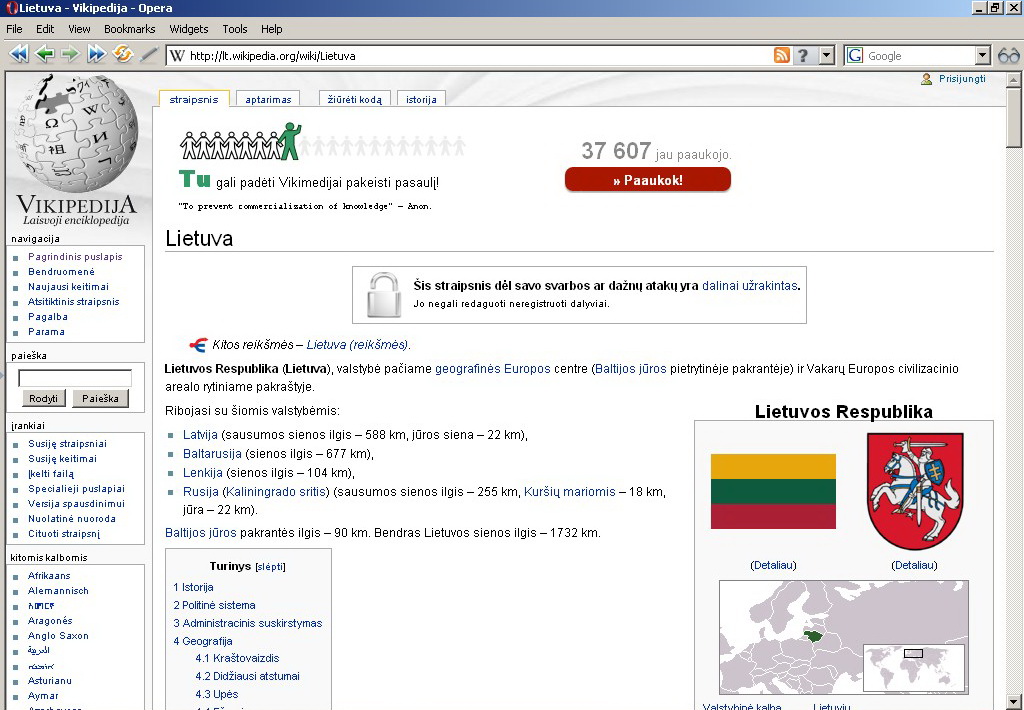
Task: Follow the Latvija link
Action: tap(199, 435)
